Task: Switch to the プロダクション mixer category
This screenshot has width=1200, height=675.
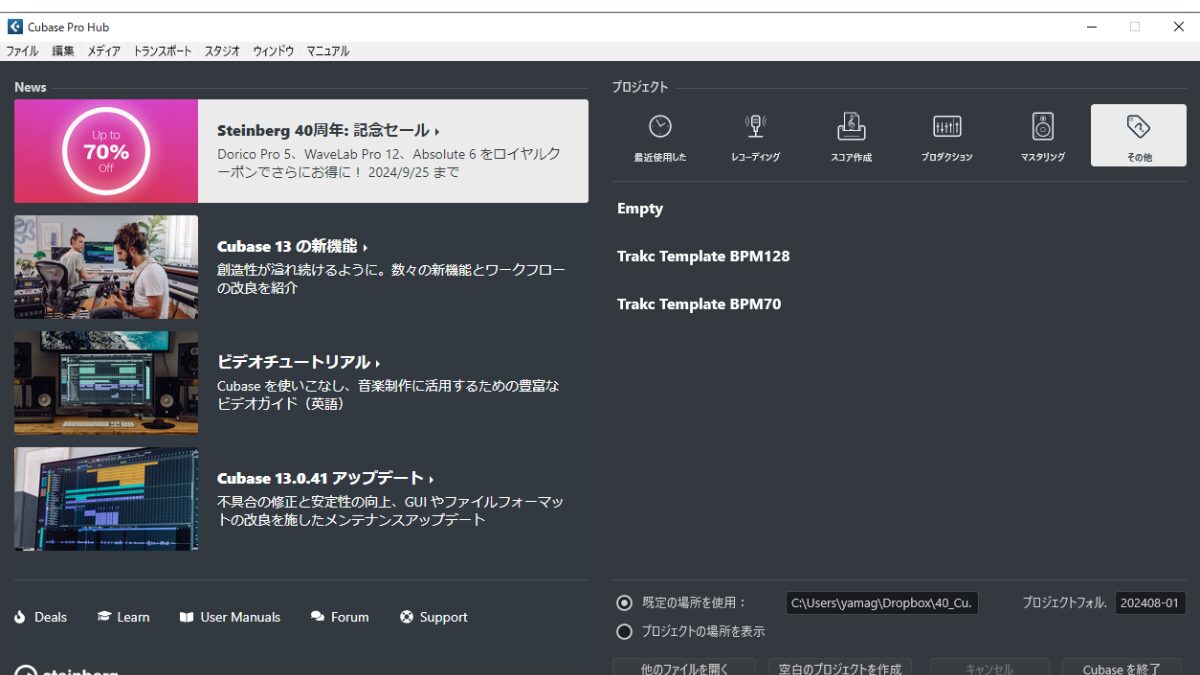Action: tap(947, 136)
